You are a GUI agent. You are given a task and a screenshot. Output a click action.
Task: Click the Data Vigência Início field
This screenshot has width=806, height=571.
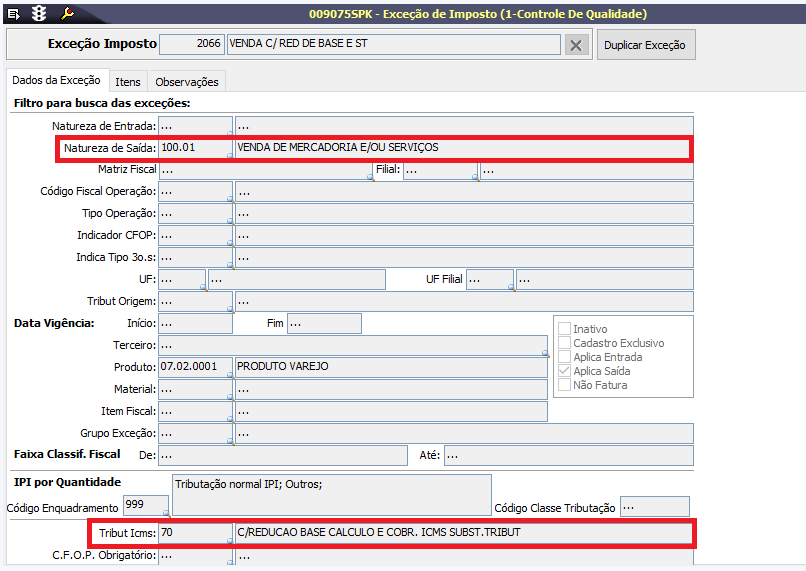pyautogui.click(x=195, y=324)
